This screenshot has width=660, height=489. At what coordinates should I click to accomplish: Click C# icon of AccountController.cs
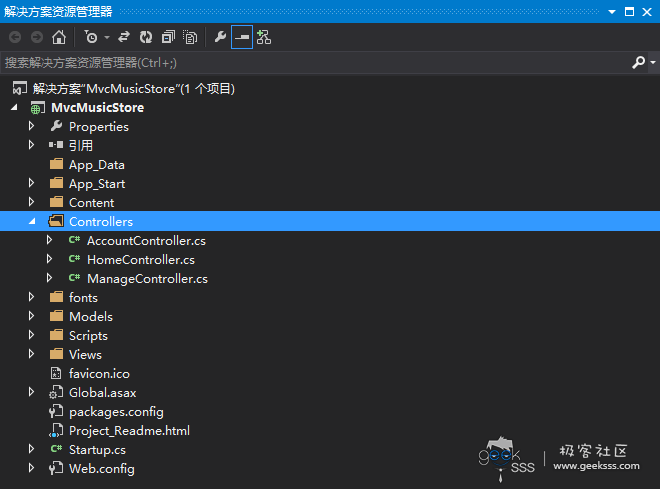75,240
